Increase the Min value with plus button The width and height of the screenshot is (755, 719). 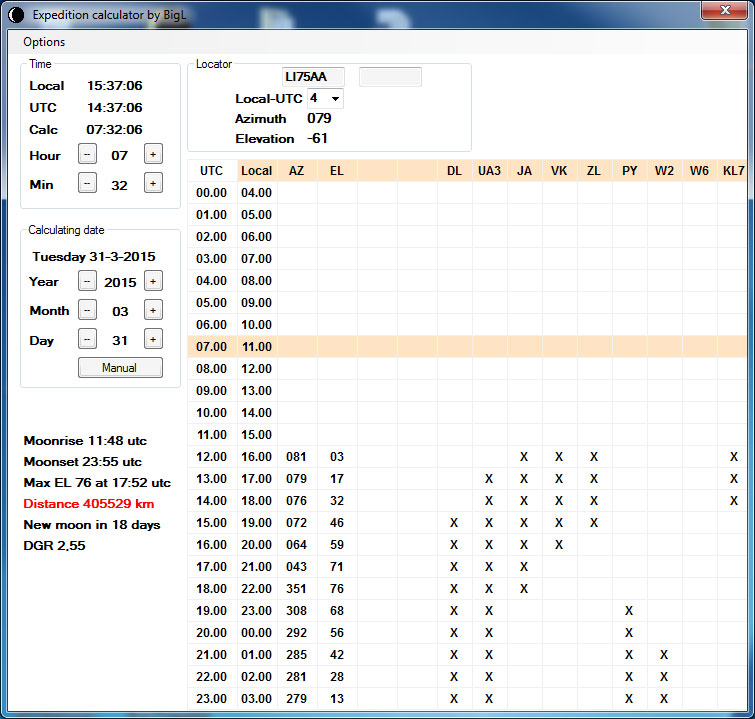click(153, 183)
